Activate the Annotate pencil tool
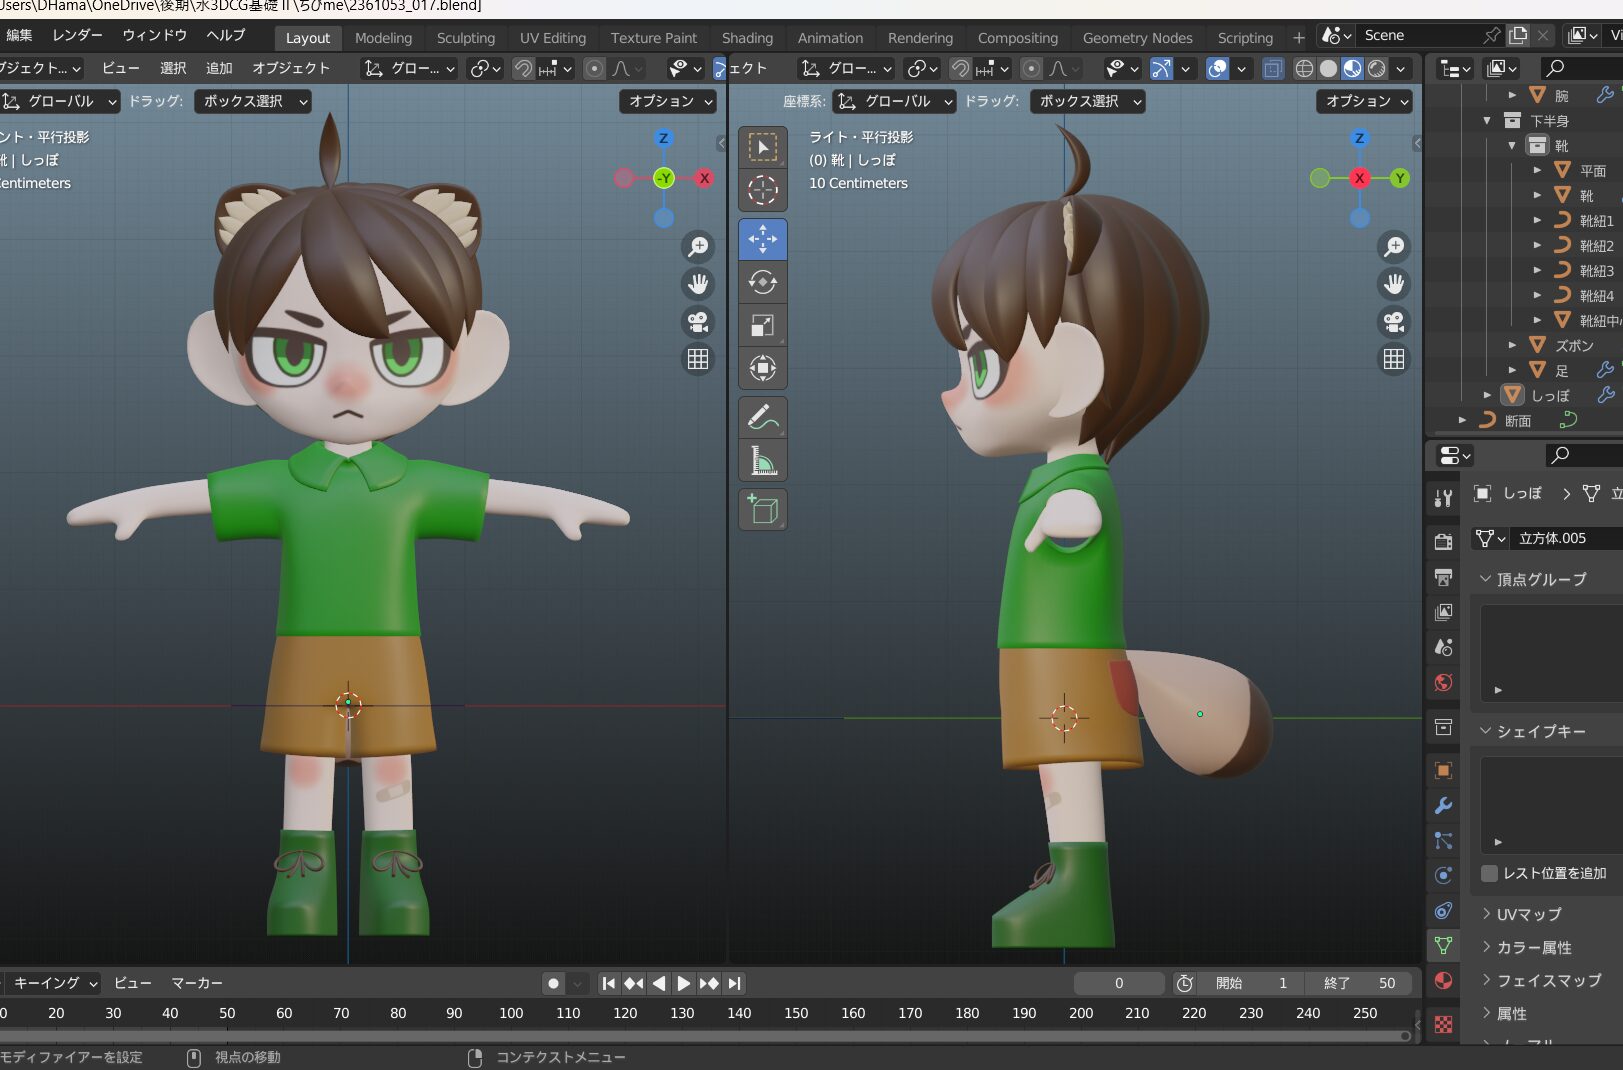Viewport: 1623px width, 1070px height. 763,417
